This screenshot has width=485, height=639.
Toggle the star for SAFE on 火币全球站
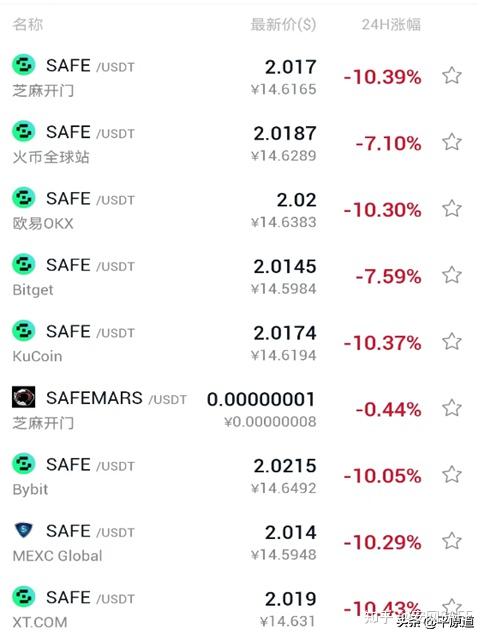tap(452, 142)
